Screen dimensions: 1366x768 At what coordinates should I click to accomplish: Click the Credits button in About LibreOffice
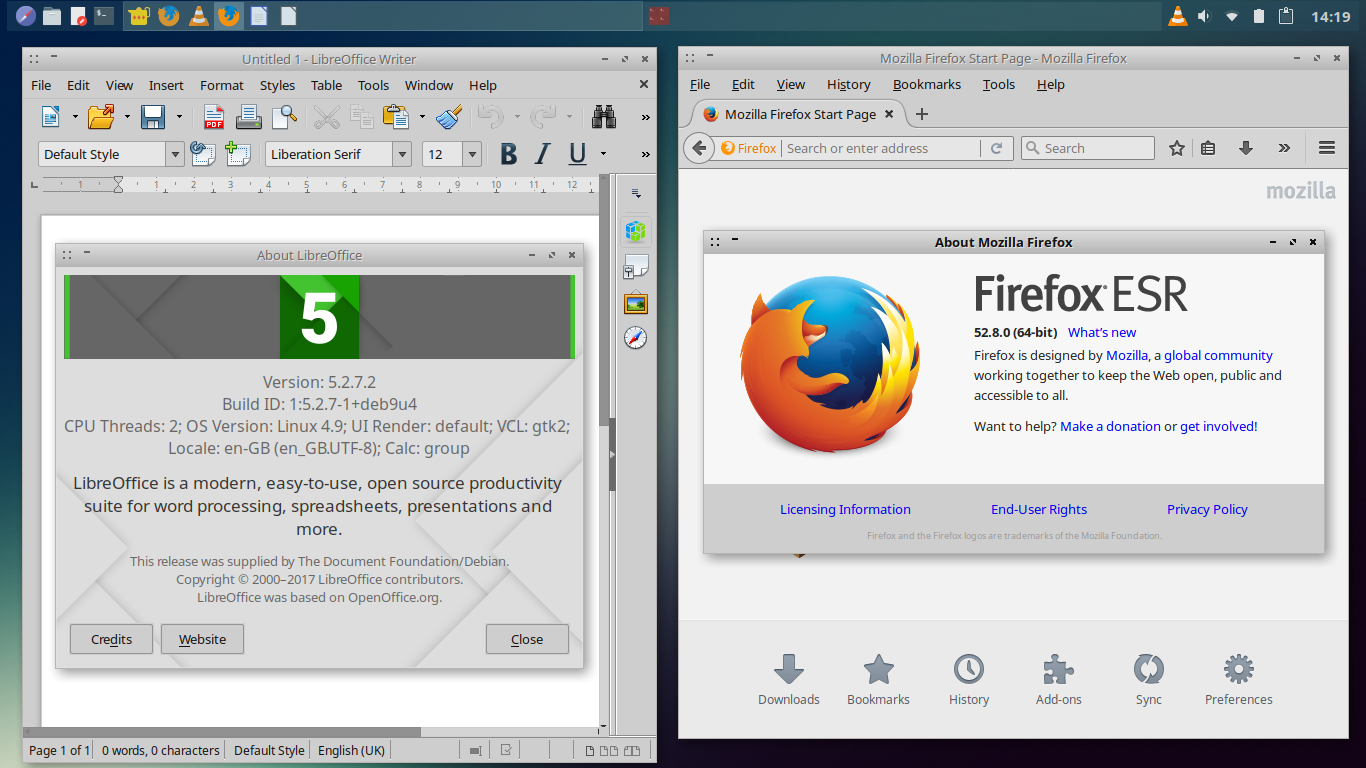pos(111,639)
